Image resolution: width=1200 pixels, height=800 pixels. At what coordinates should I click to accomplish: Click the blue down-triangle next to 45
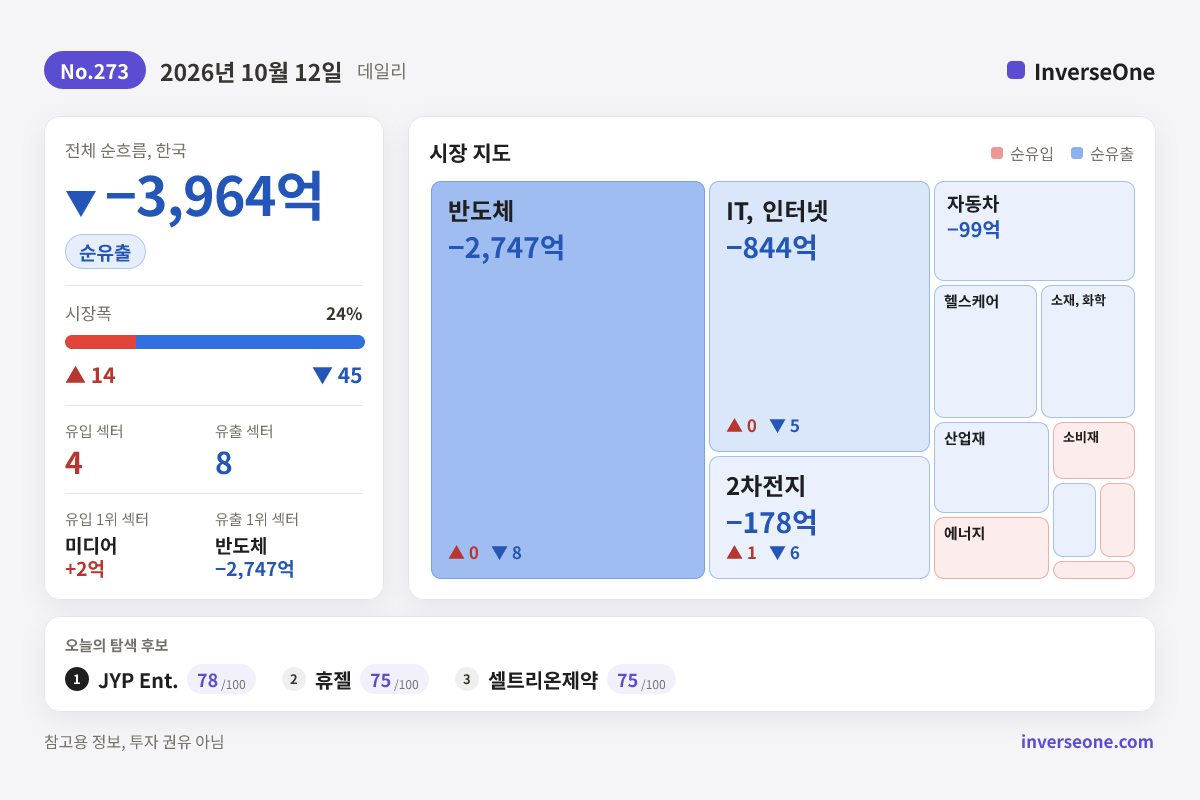[322, 375]
